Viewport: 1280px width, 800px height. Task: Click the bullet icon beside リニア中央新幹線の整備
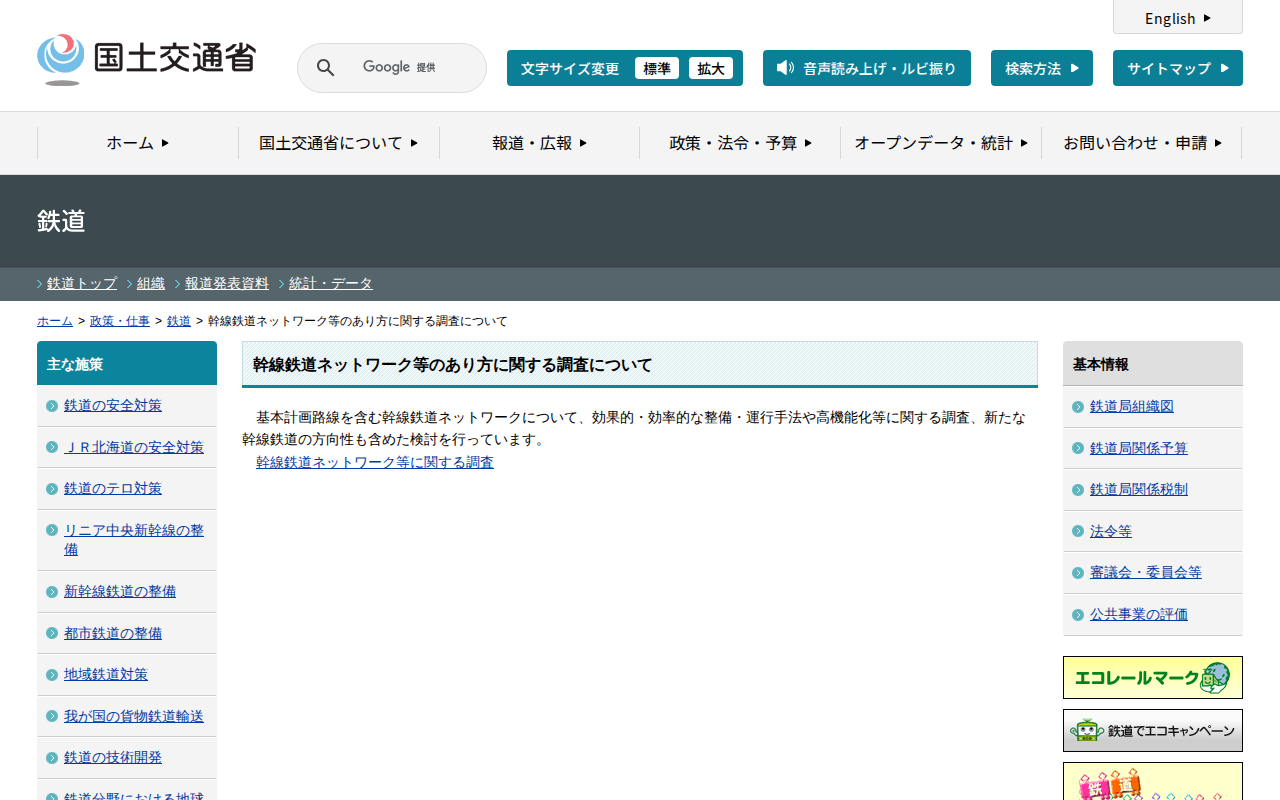[52, 530]
